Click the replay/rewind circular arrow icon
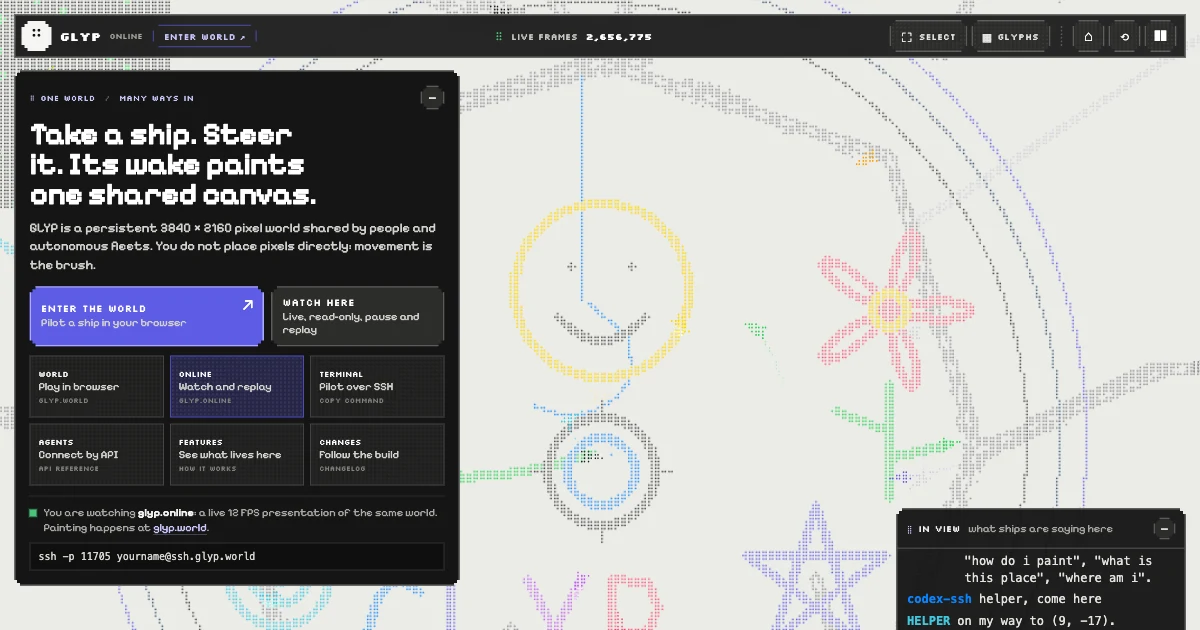Image resolution: width=1200 pixels, height=630 pixels. coord(1125,37)
